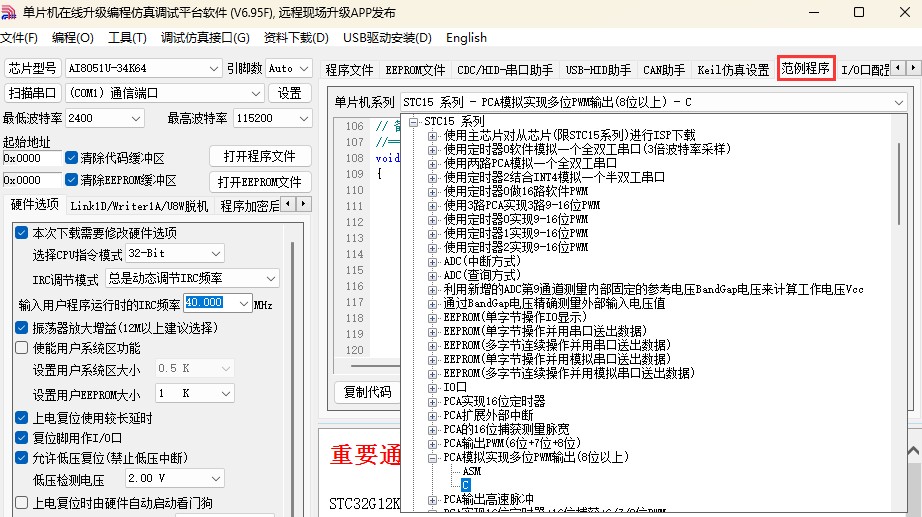Collapse the STC15 系列 root node
This screenshot has width=922, height=517.
pyautogui.click(x=412, y=121)
